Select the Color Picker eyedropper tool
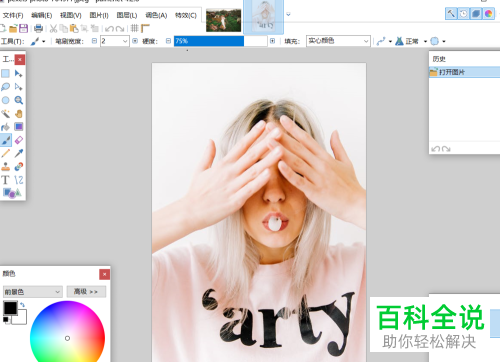Screen dimensions: 500x362 click(x=19, y=153)
